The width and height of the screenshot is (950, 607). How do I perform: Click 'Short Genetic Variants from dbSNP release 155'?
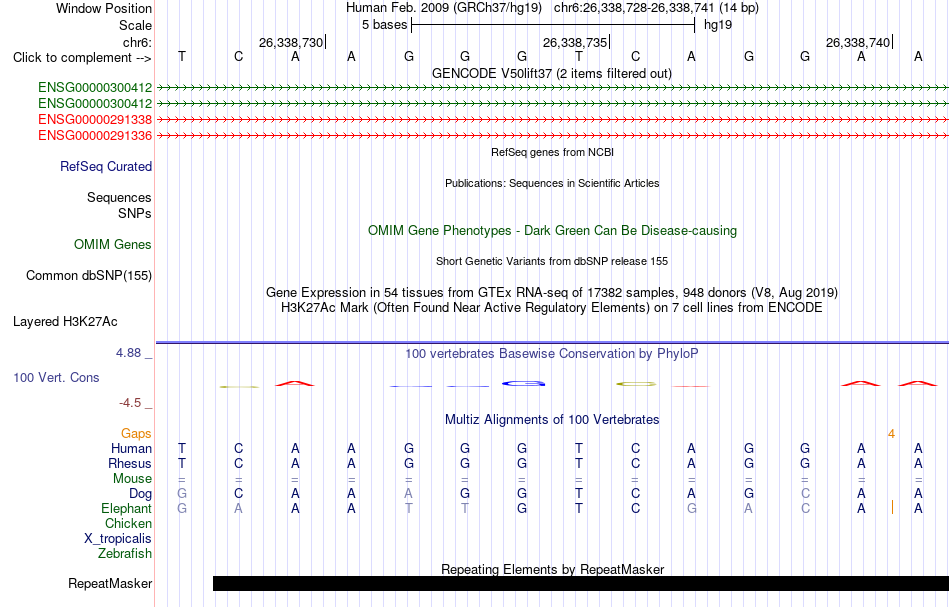(x=552, y=261)
